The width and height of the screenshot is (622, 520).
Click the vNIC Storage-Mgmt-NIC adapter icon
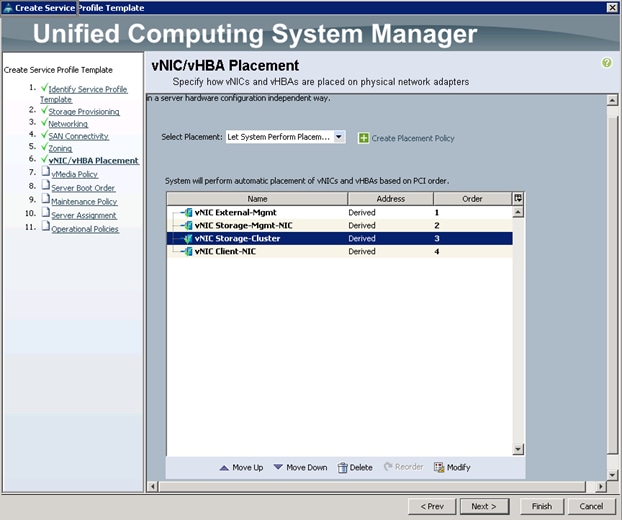[x=188, y=226]
